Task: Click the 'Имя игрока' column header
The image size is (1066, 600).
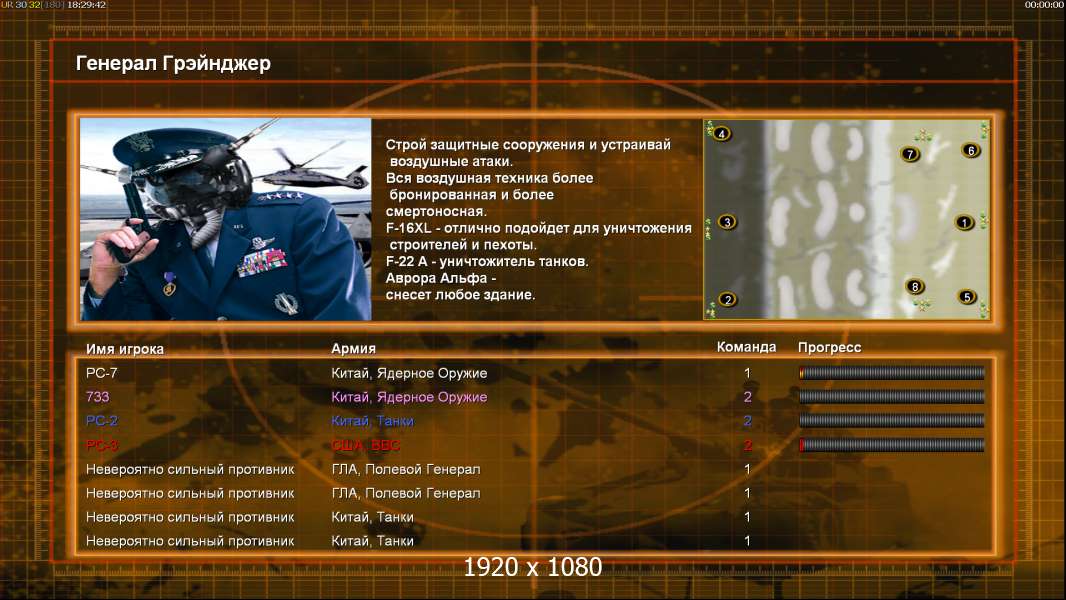Action: (124, 349)
